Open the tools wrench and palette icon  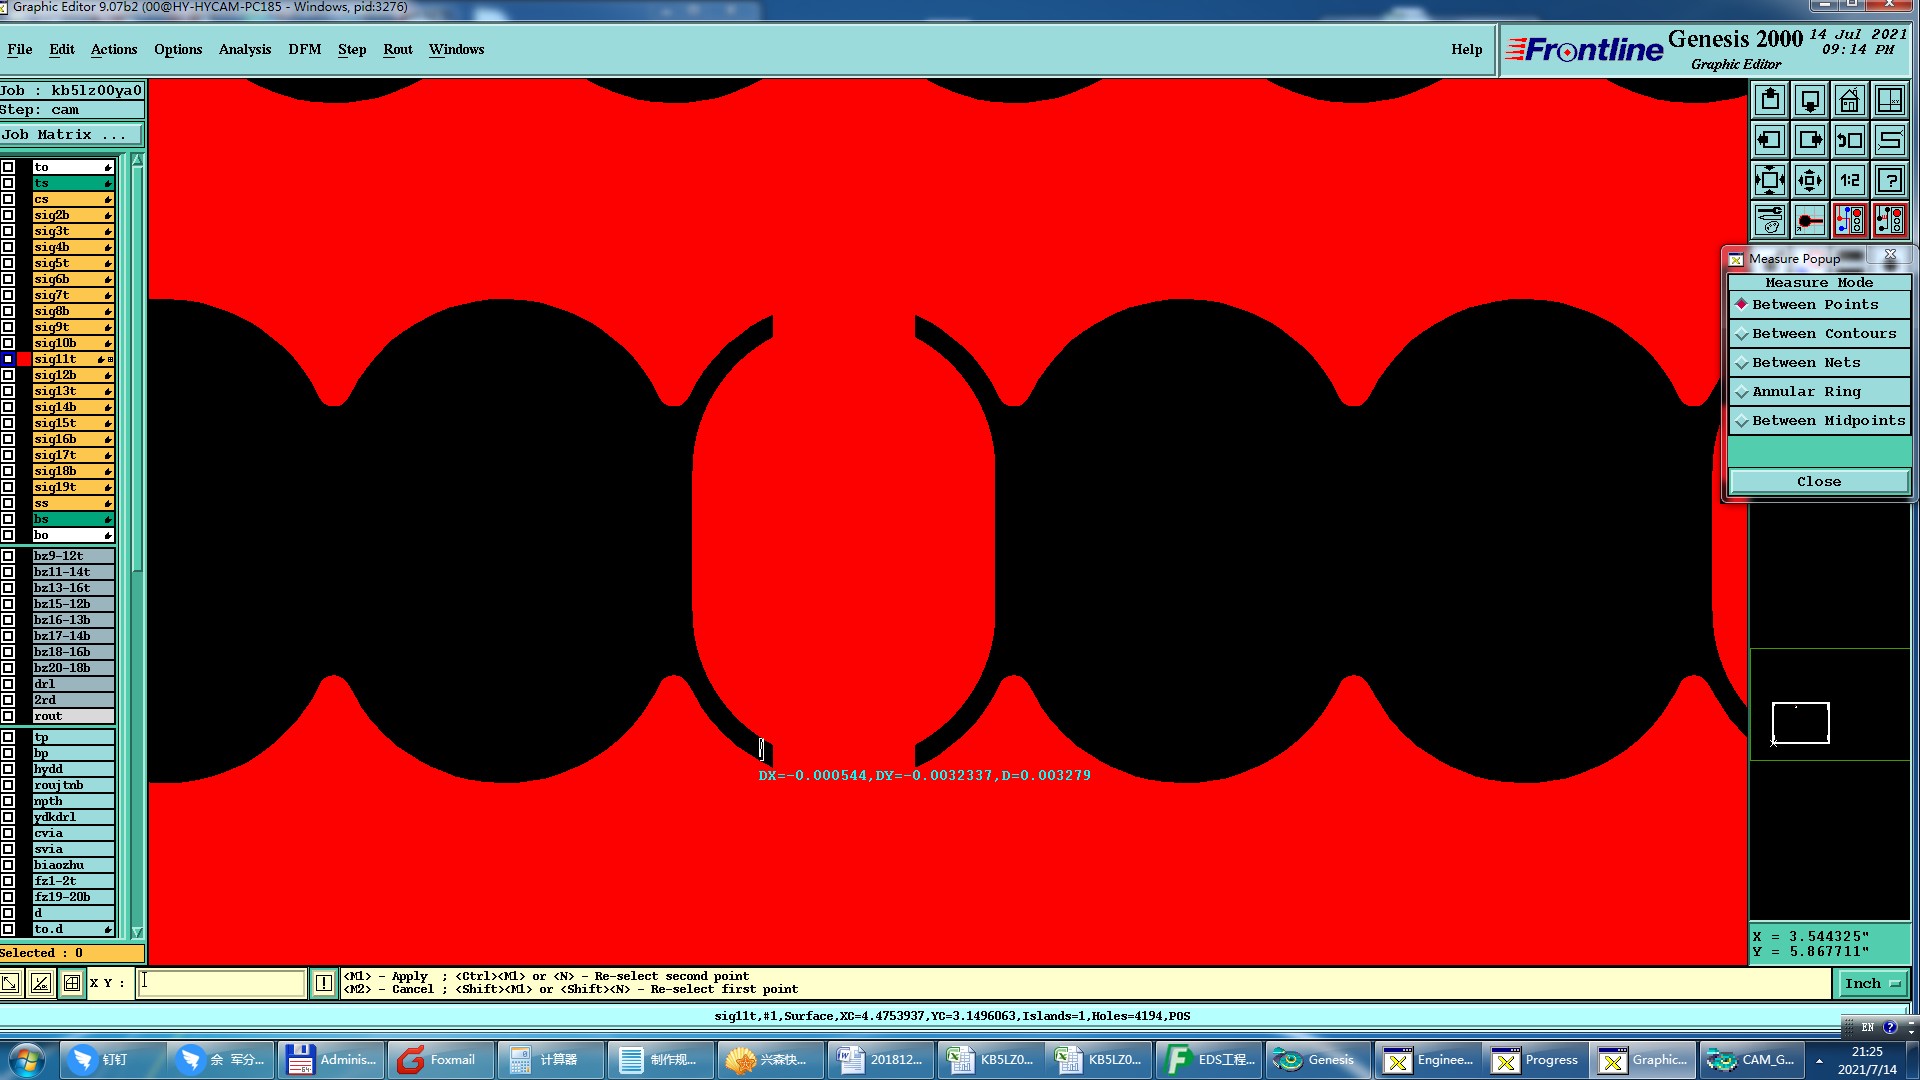(1769, 220)
